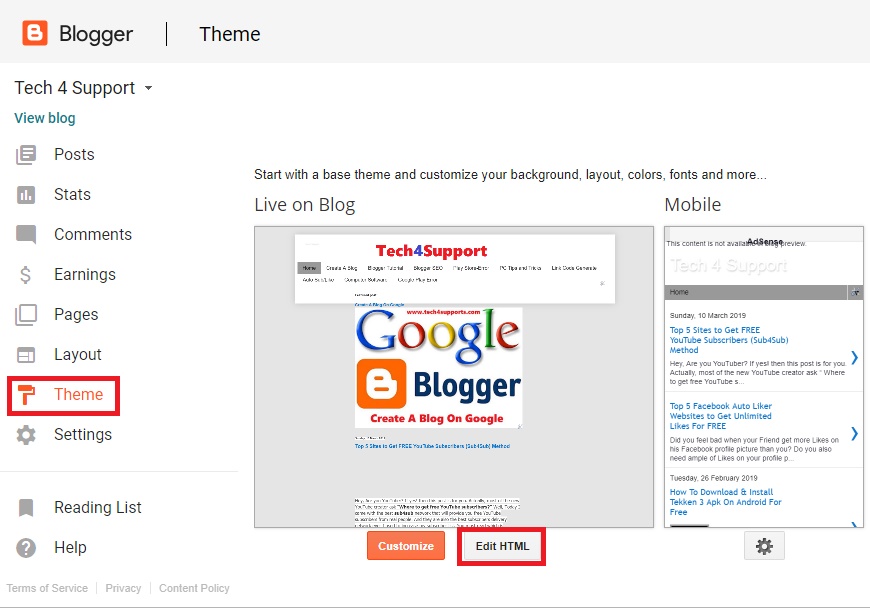Click the 'Mobile' heading

(x=692, y=205)
